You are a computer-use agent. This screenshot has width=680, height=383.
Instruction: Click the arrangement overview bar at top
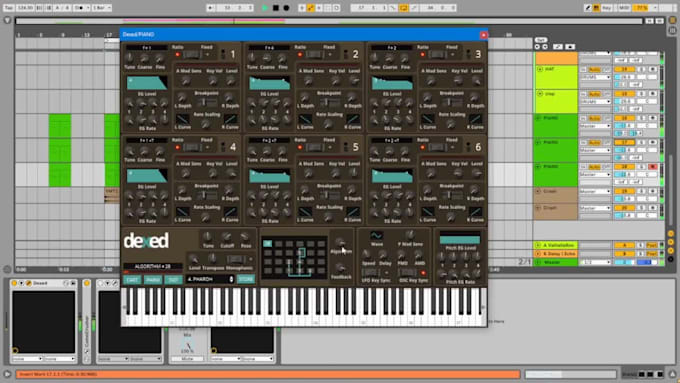(329, 21)
